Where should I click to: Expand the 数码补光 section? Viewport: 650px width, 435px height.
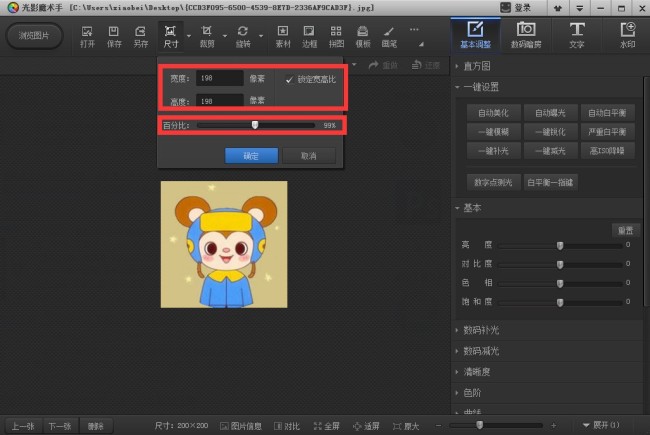coord(482,330)
